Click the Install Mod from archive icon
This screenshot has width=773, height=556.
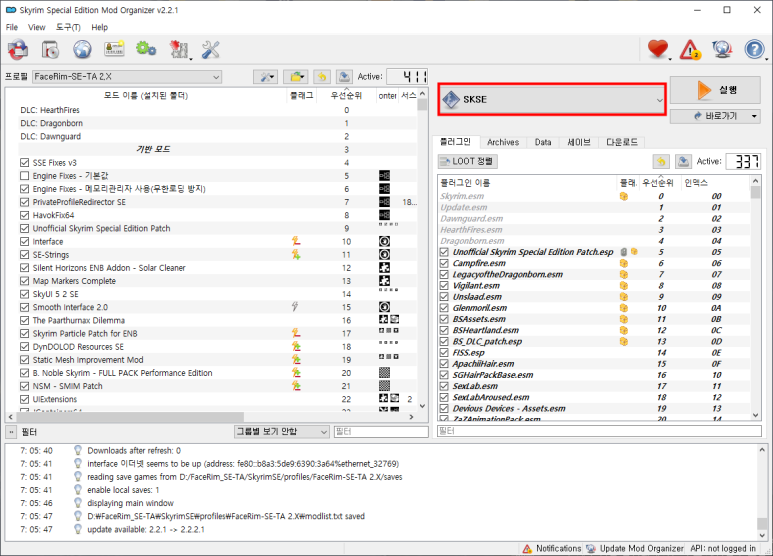click(50, 49)
